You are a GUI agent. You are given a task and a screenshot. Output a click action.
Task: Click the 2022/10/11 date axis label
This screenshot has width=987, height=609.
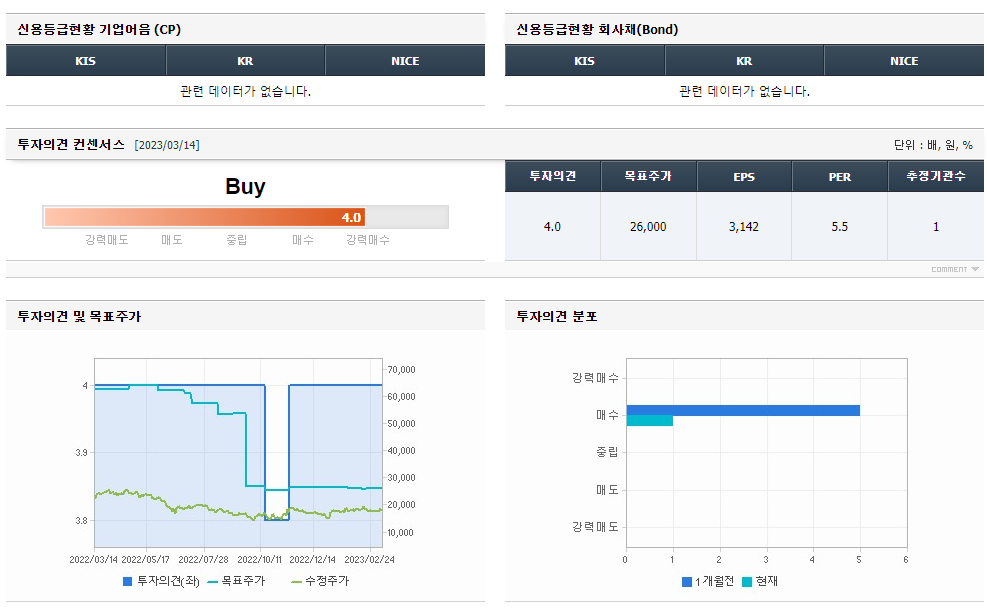[259, 559]
